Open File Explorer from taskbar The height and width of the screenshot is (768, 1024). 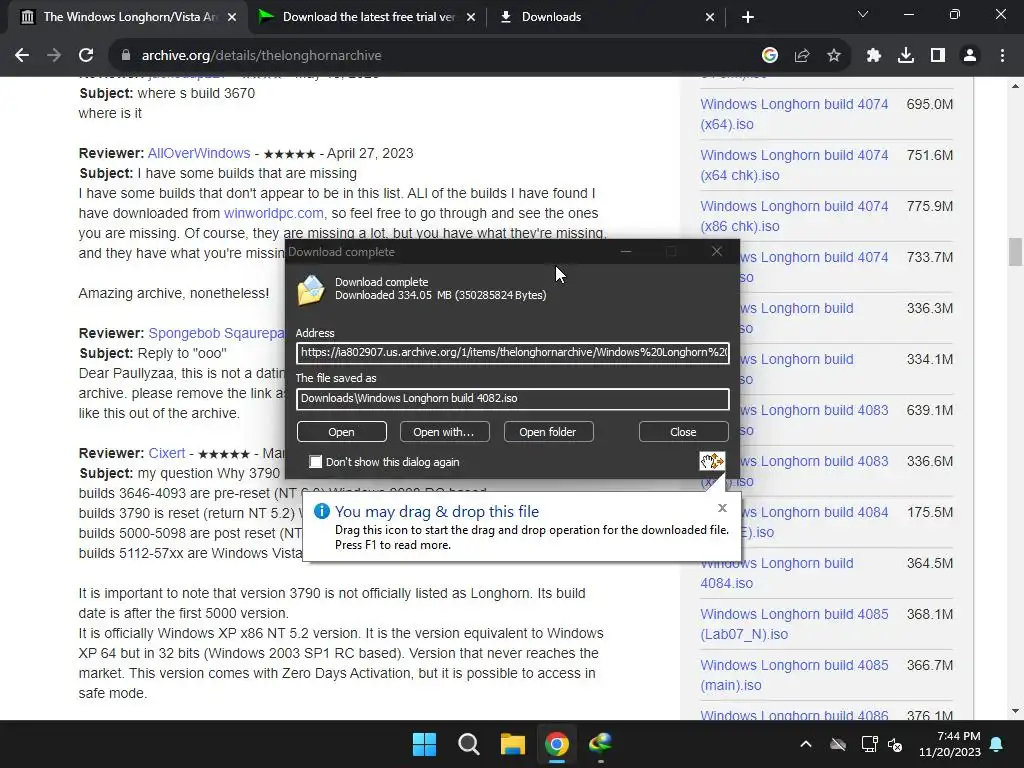[x=513, y=744]
